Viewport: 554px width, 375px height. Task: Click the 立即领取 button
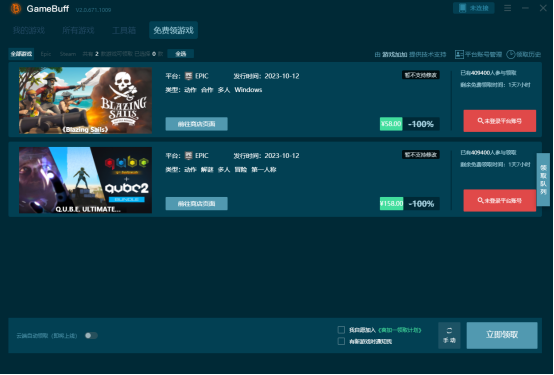click(502, 335)
